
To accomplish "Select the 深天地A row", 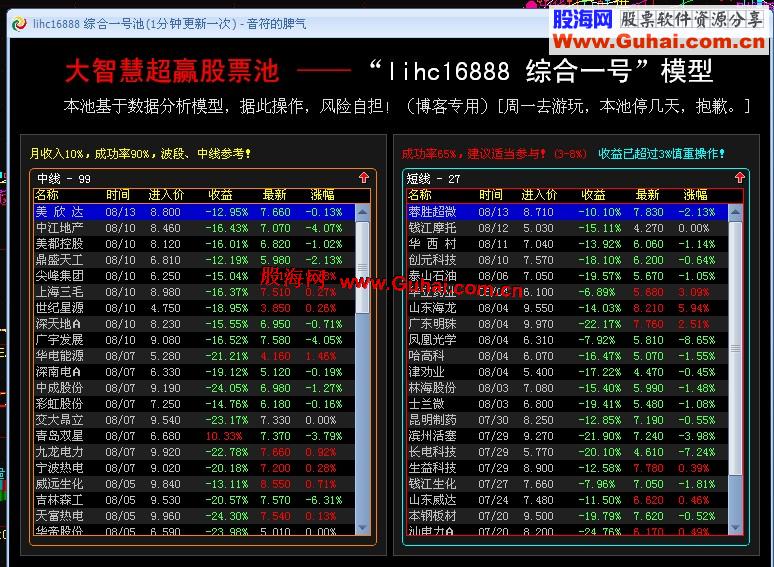I will click(x=194, y=324).
